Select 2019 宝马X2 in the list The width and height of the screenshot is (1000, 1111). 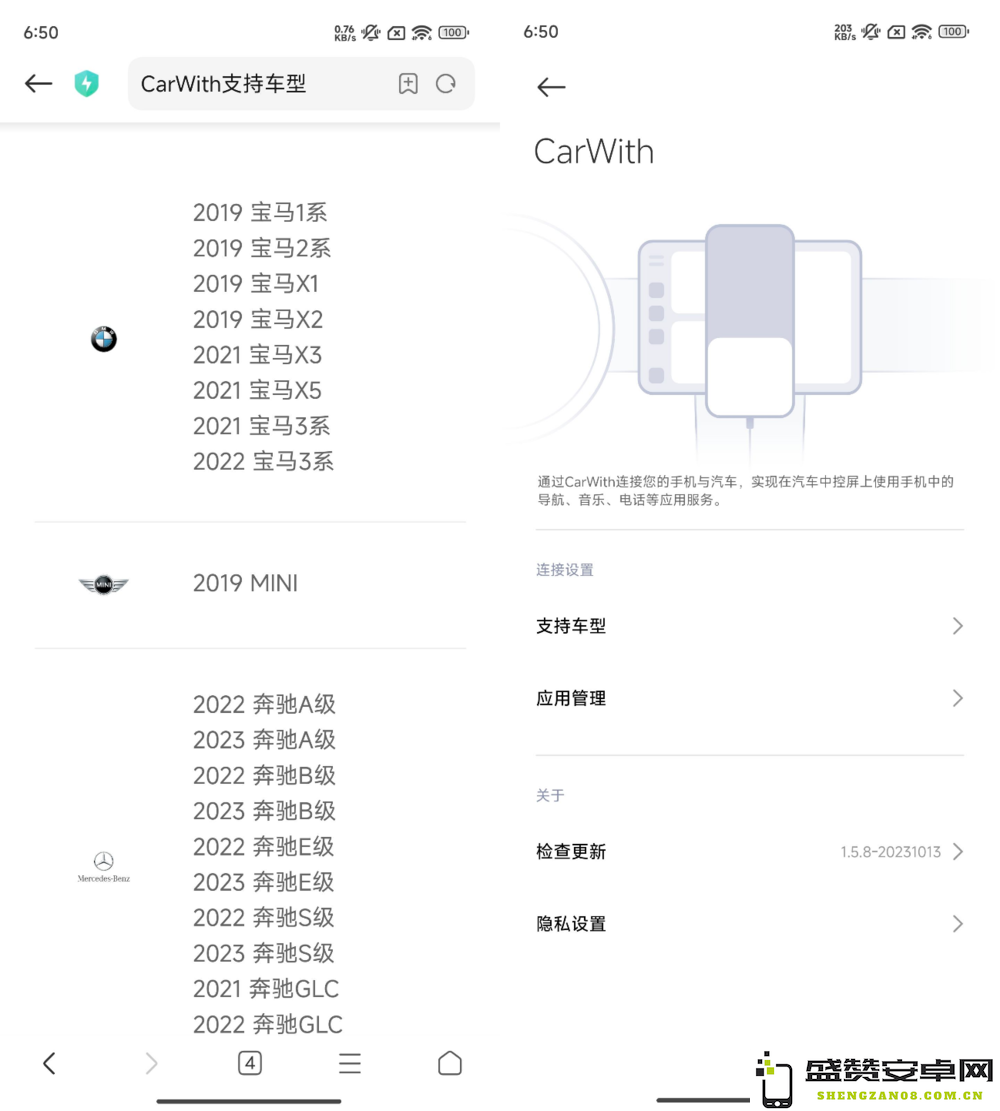(258, 319)
